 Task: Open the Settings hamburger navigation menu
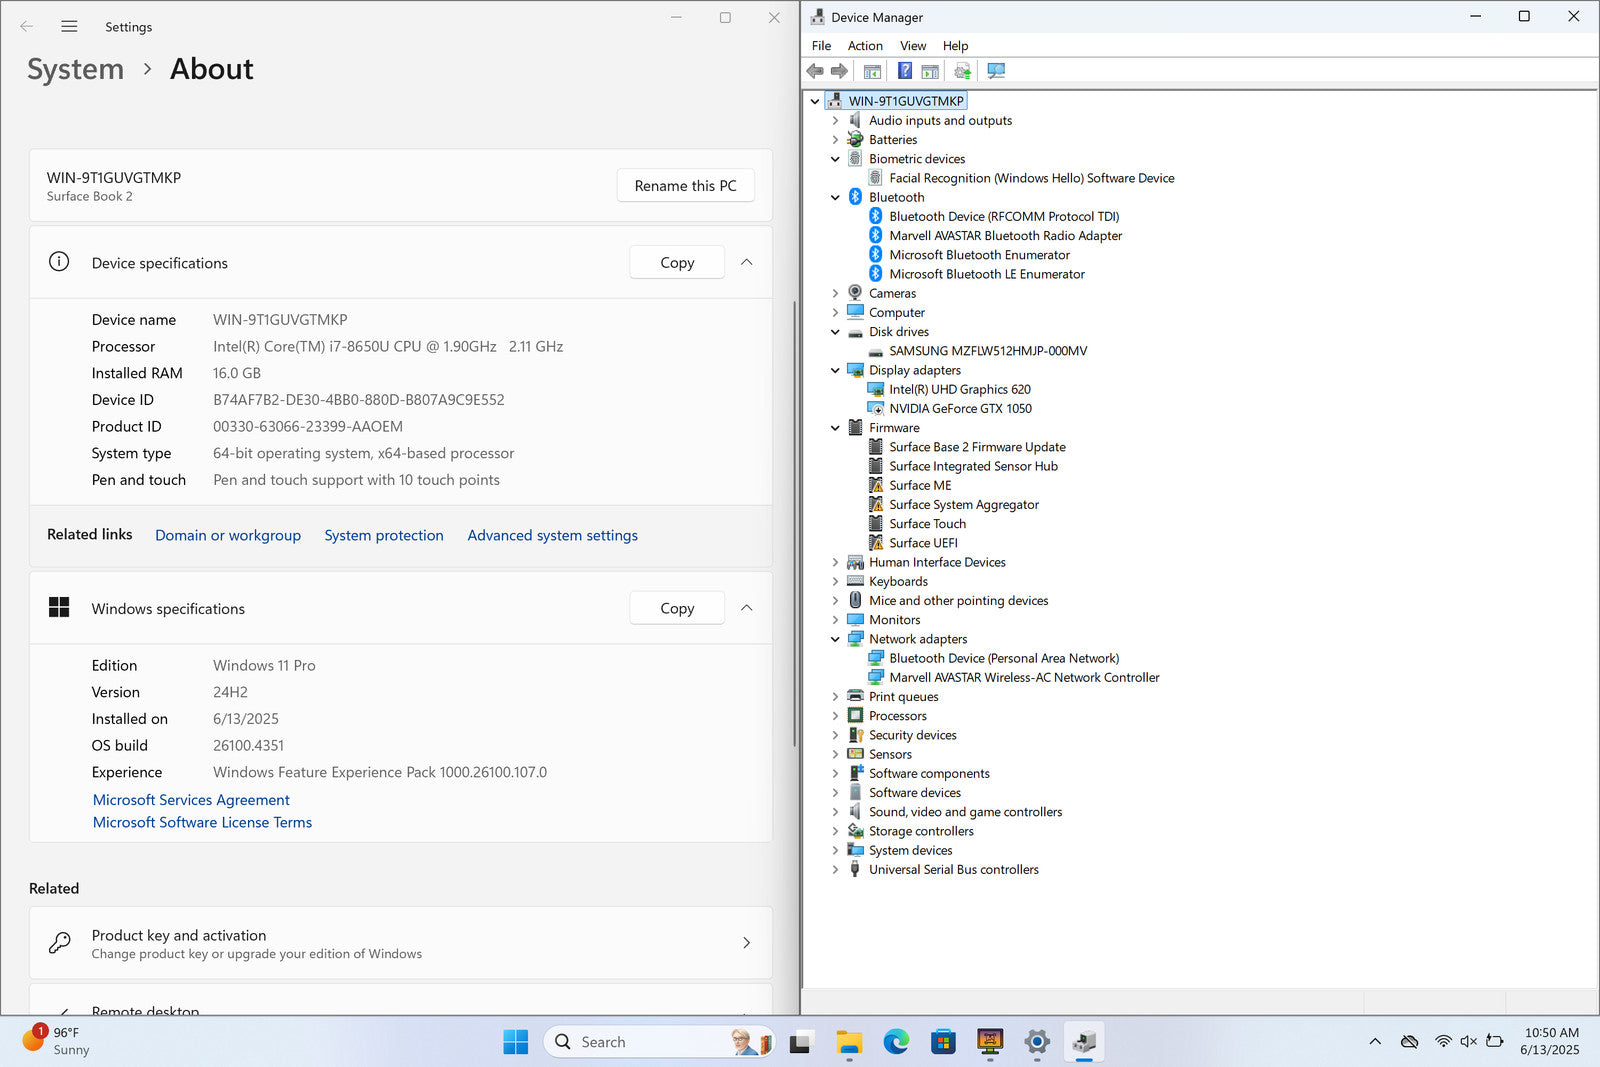69,27
